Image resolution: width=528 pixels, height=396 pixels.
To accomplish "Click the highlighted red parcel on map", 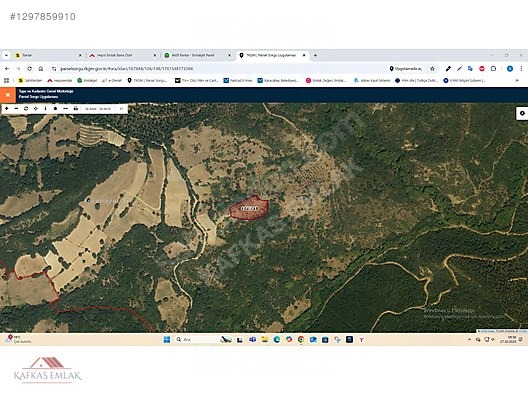I will click(249, 208).
